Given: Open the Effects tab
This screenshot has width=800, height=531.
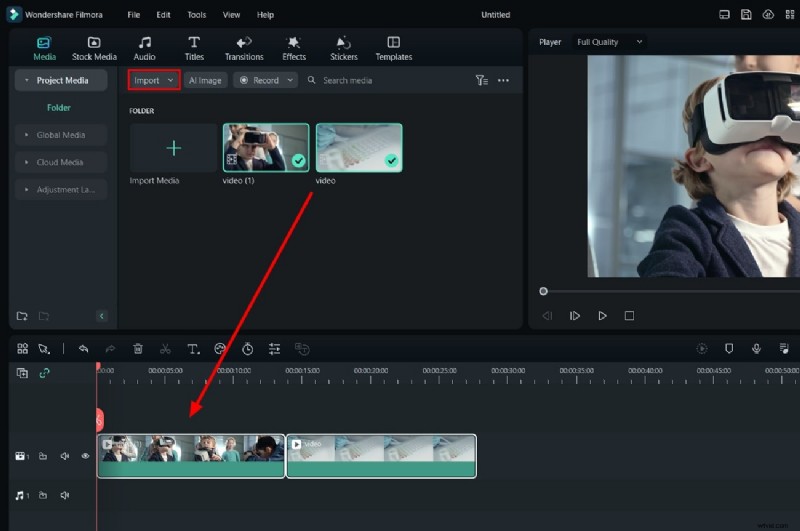Looking at the screenshot, I should coord(294,49).
